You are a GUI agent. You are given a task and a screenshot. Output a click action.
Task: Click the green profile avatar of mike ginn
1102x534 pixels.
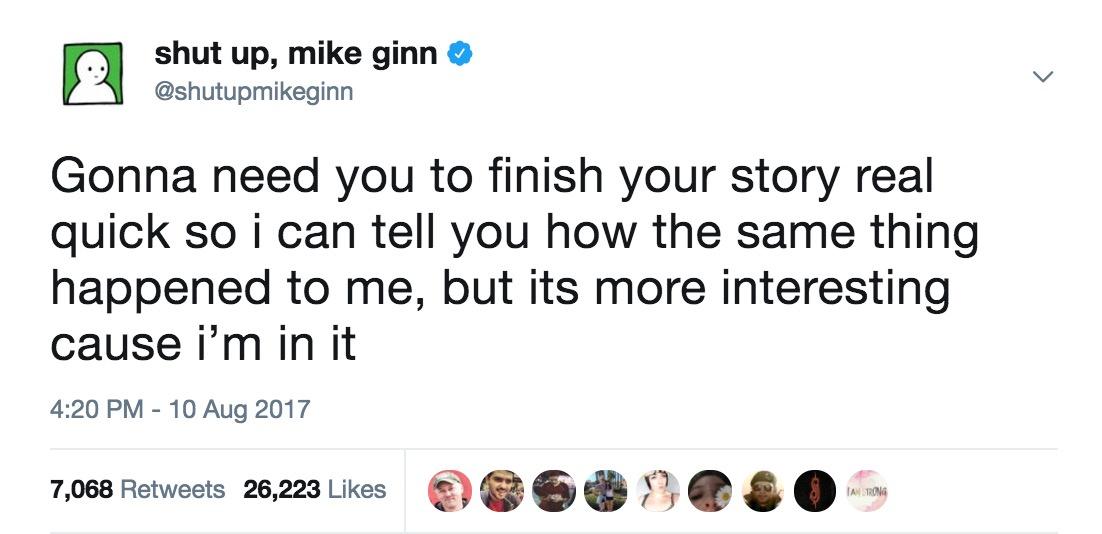91,73
